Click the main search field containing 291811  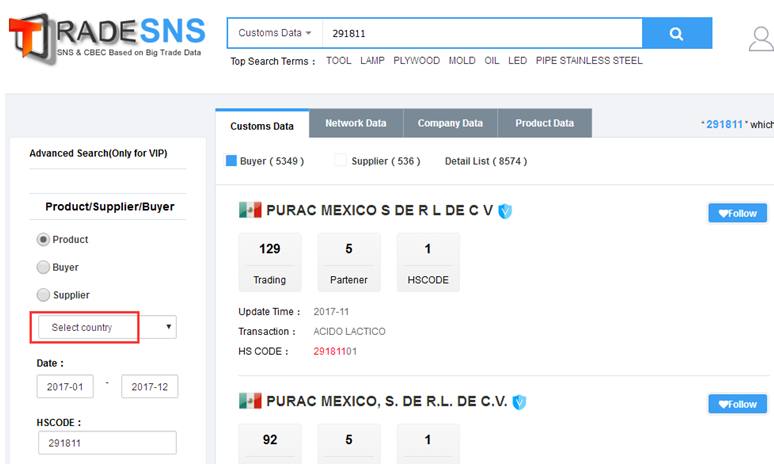(x=482, y=34)
